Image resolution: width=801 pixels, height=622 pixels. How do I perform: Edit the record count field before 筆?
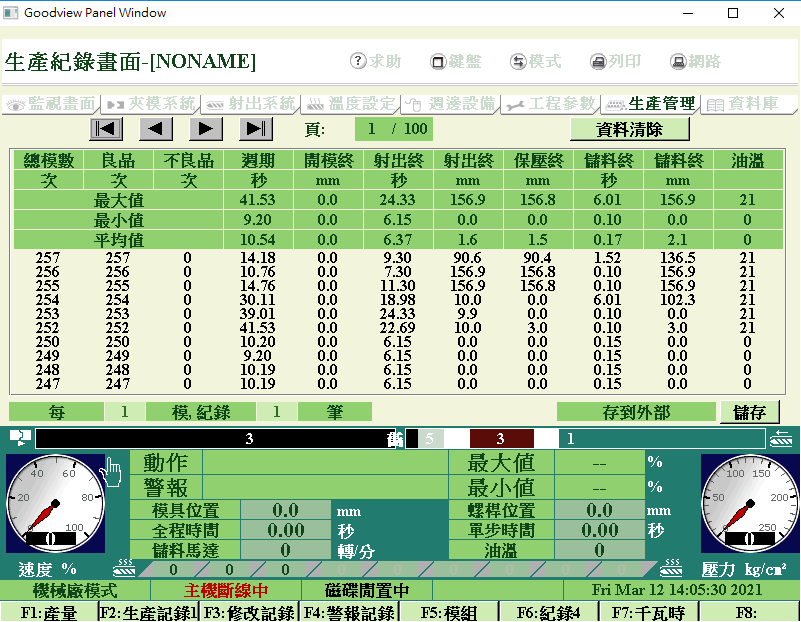tap(276, 412)
